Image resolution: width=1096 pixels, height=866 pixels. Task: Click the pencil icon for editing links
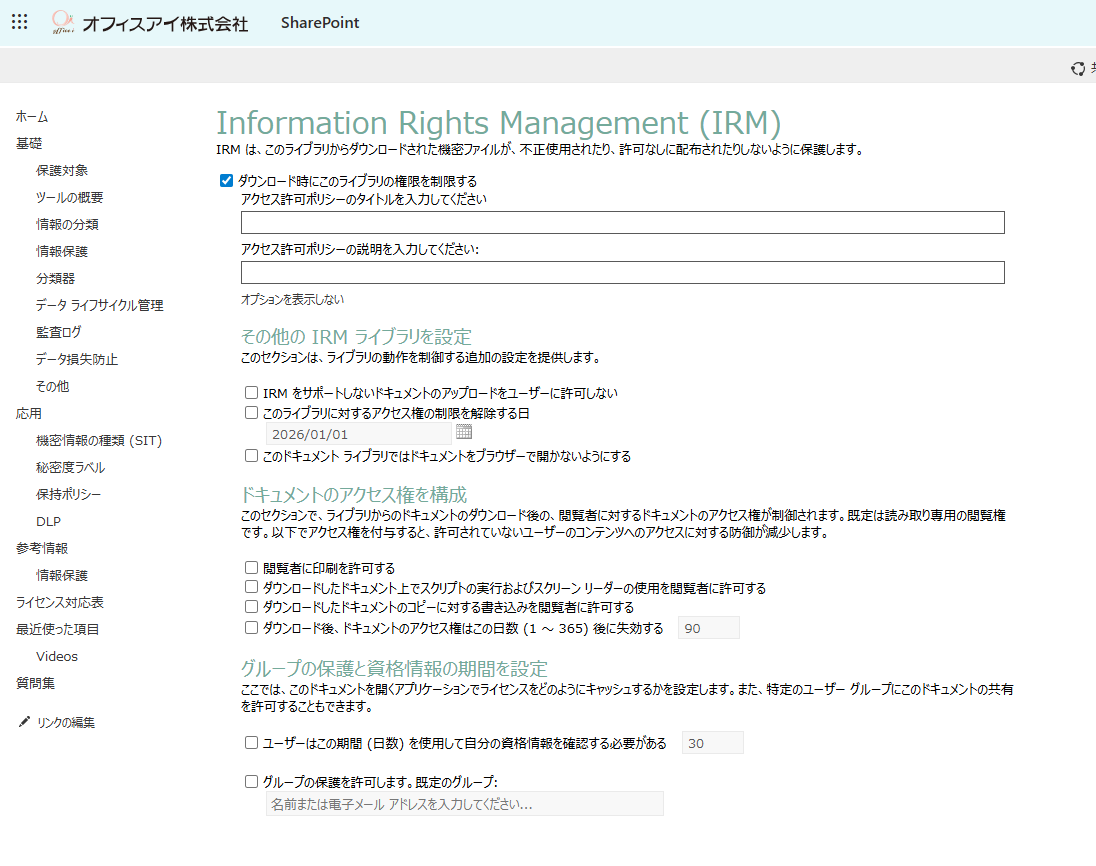pos(24,722)
